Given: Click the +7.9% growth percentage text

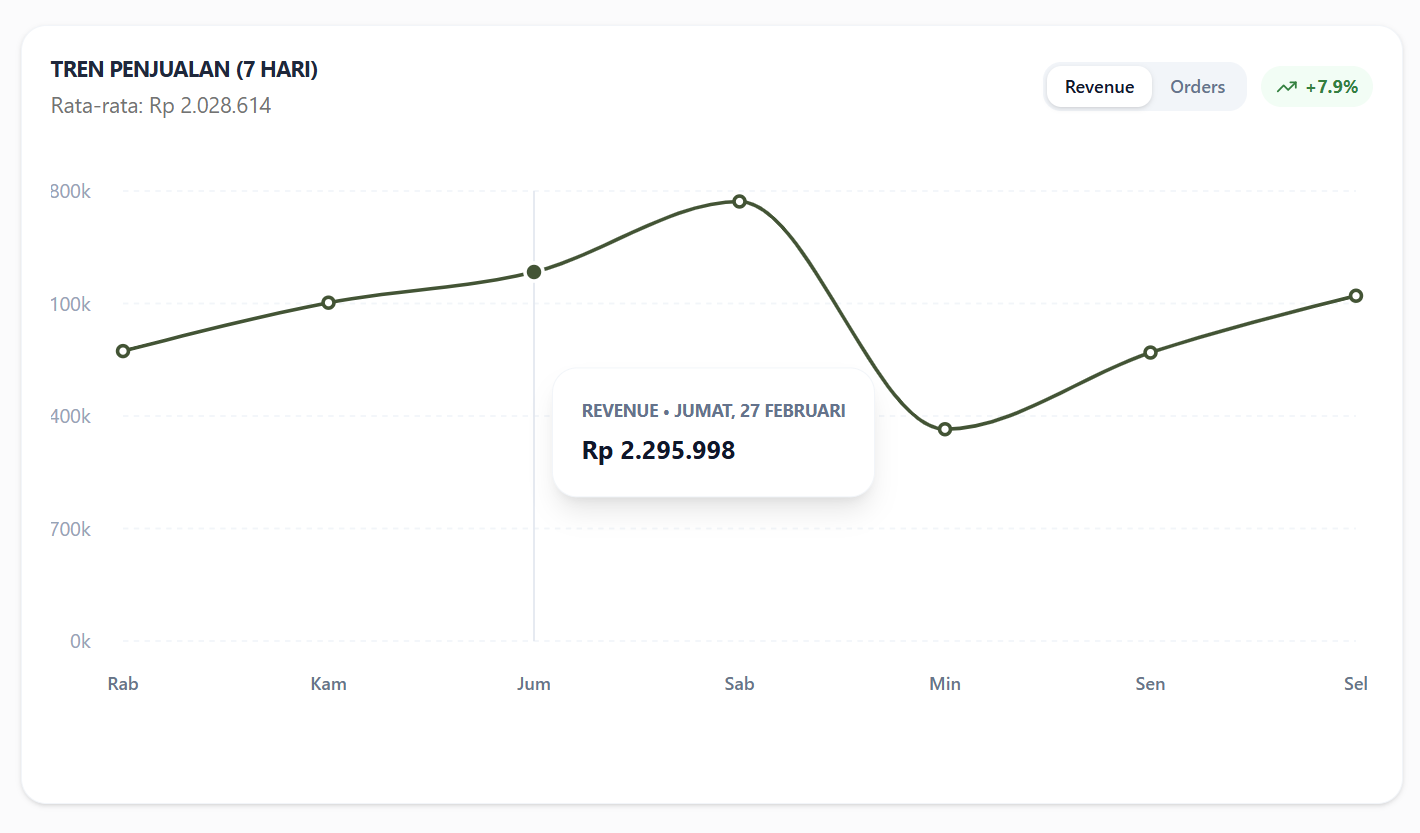Looking at the screenshot, I should point(1331,87).
